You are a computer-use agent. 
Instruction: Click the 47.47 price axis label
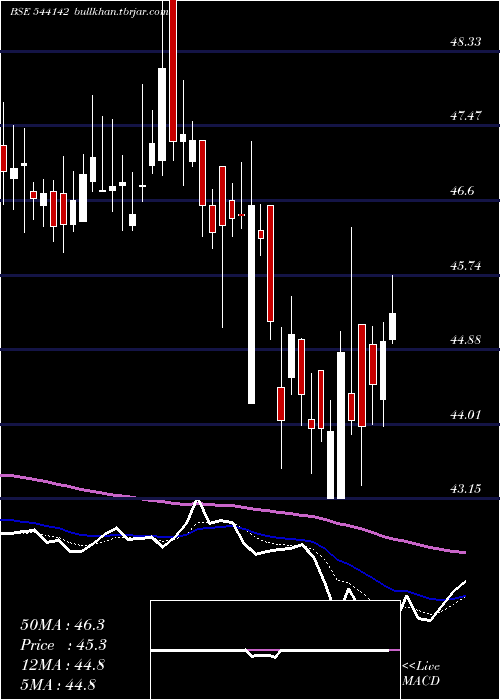[x=466, y=116]
